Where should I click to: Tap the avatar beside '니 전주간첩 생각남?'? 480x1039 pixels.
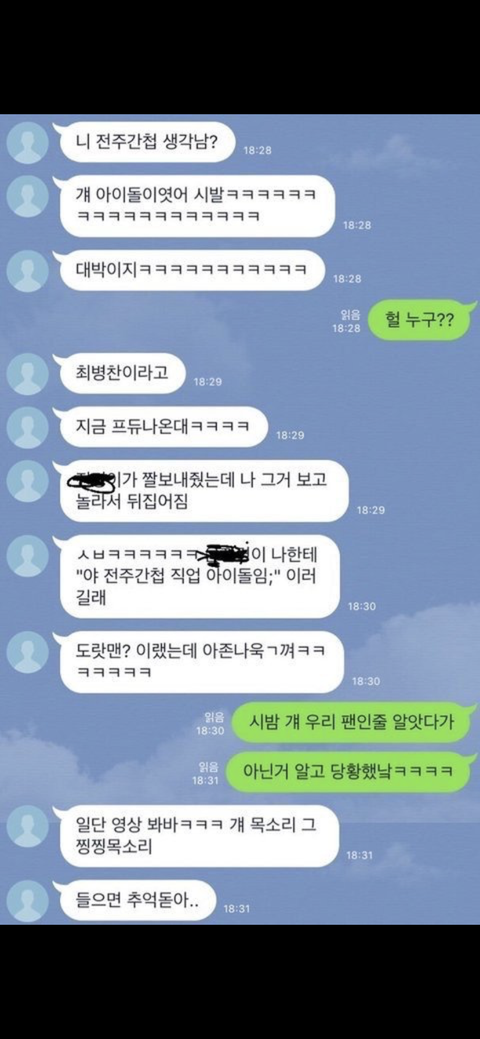(27, 143)
